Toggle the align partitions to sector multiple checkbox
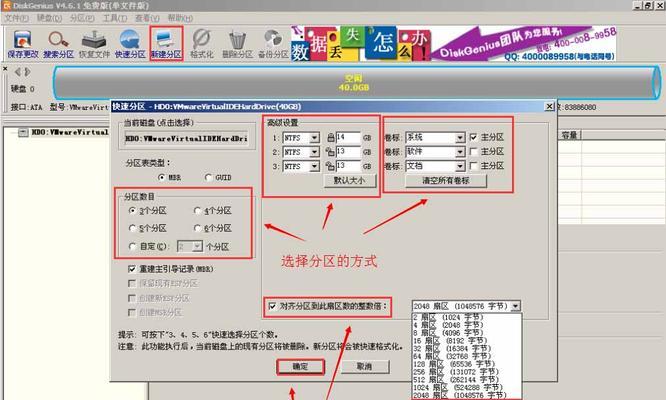The width and height of the screenshot is (666, 400). click(x=273, y=306)
